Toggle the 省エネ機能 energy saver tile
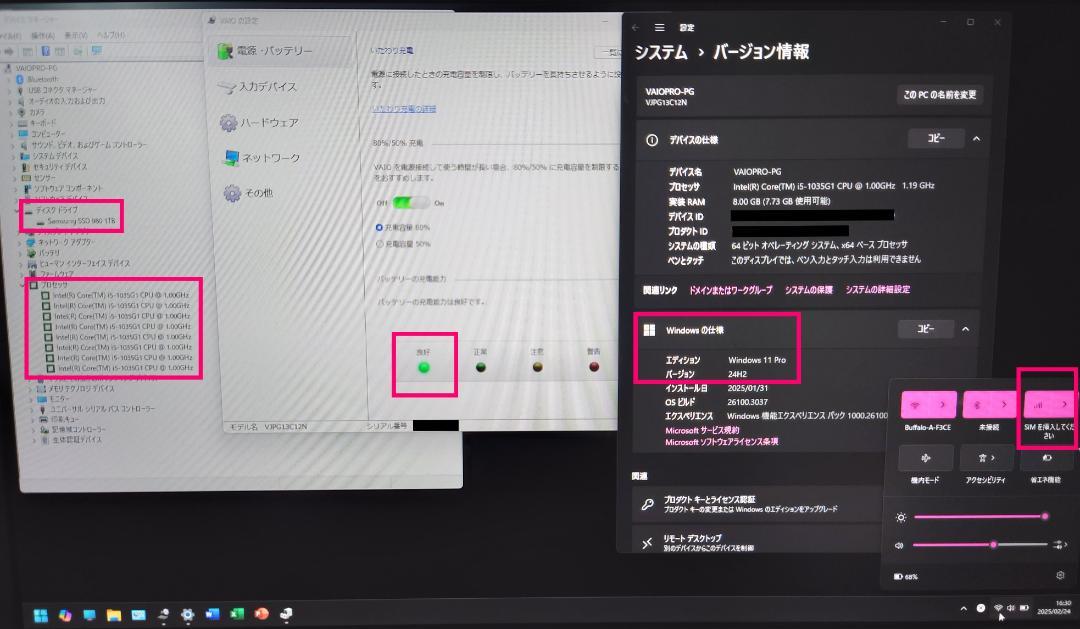 (x=1048, y=457)
